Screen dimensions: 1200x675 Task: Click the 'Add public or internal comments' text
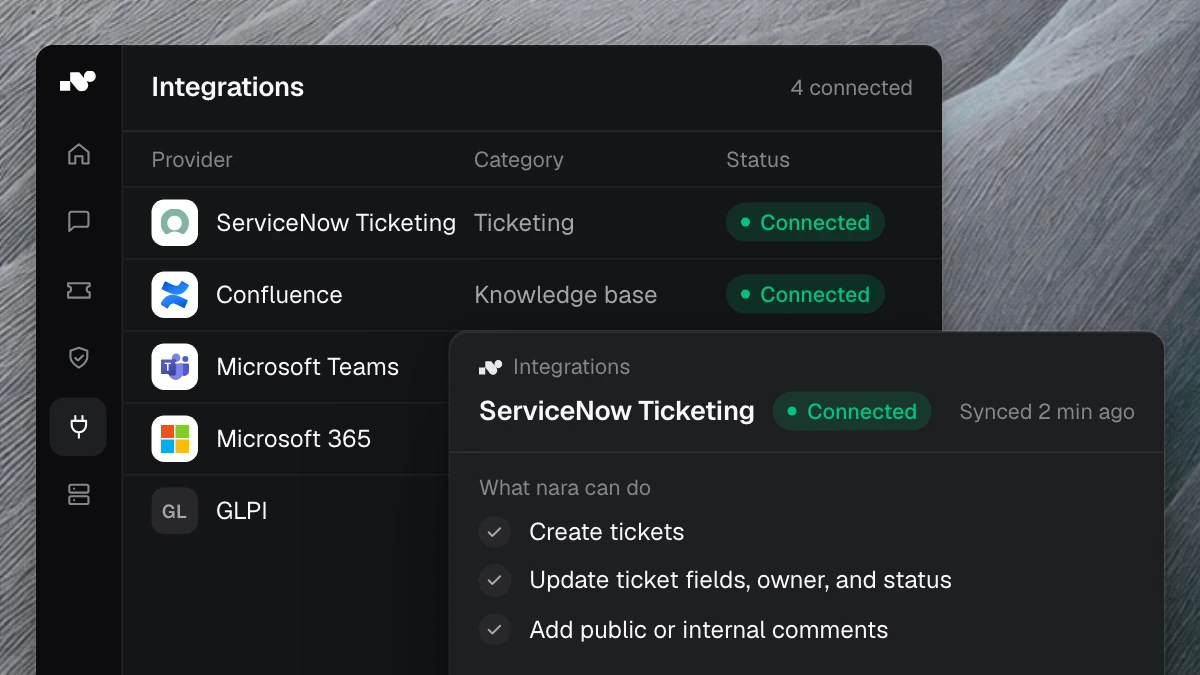709,630
